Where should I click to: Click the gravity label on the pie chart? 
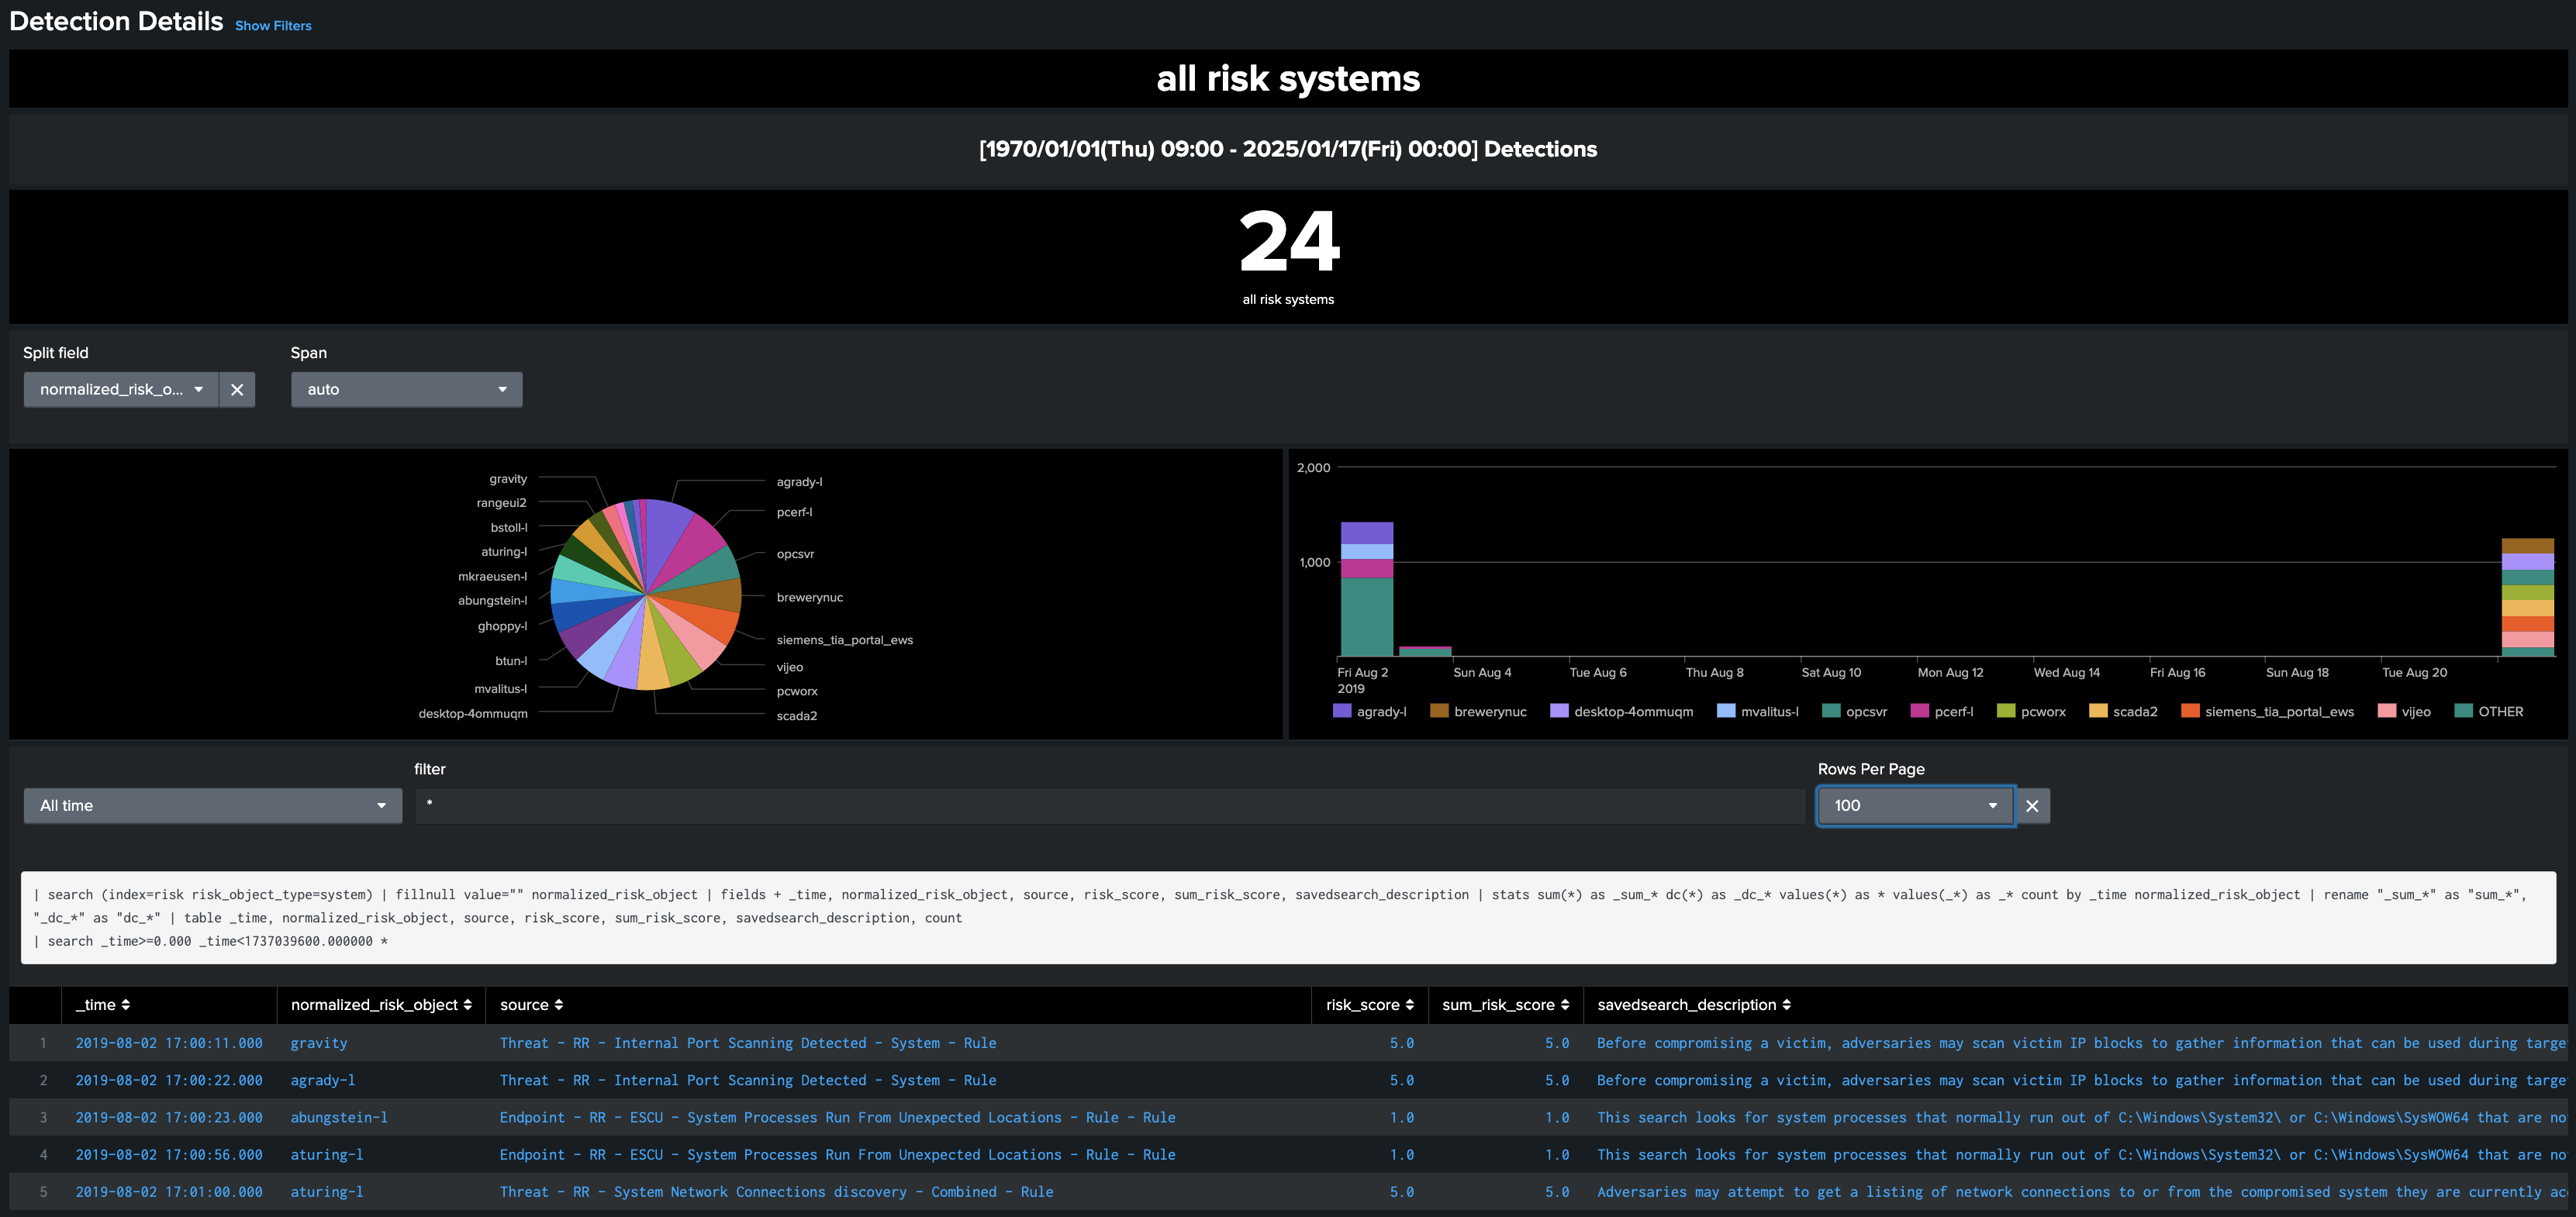pyautogui.click(x=508, y=479)
